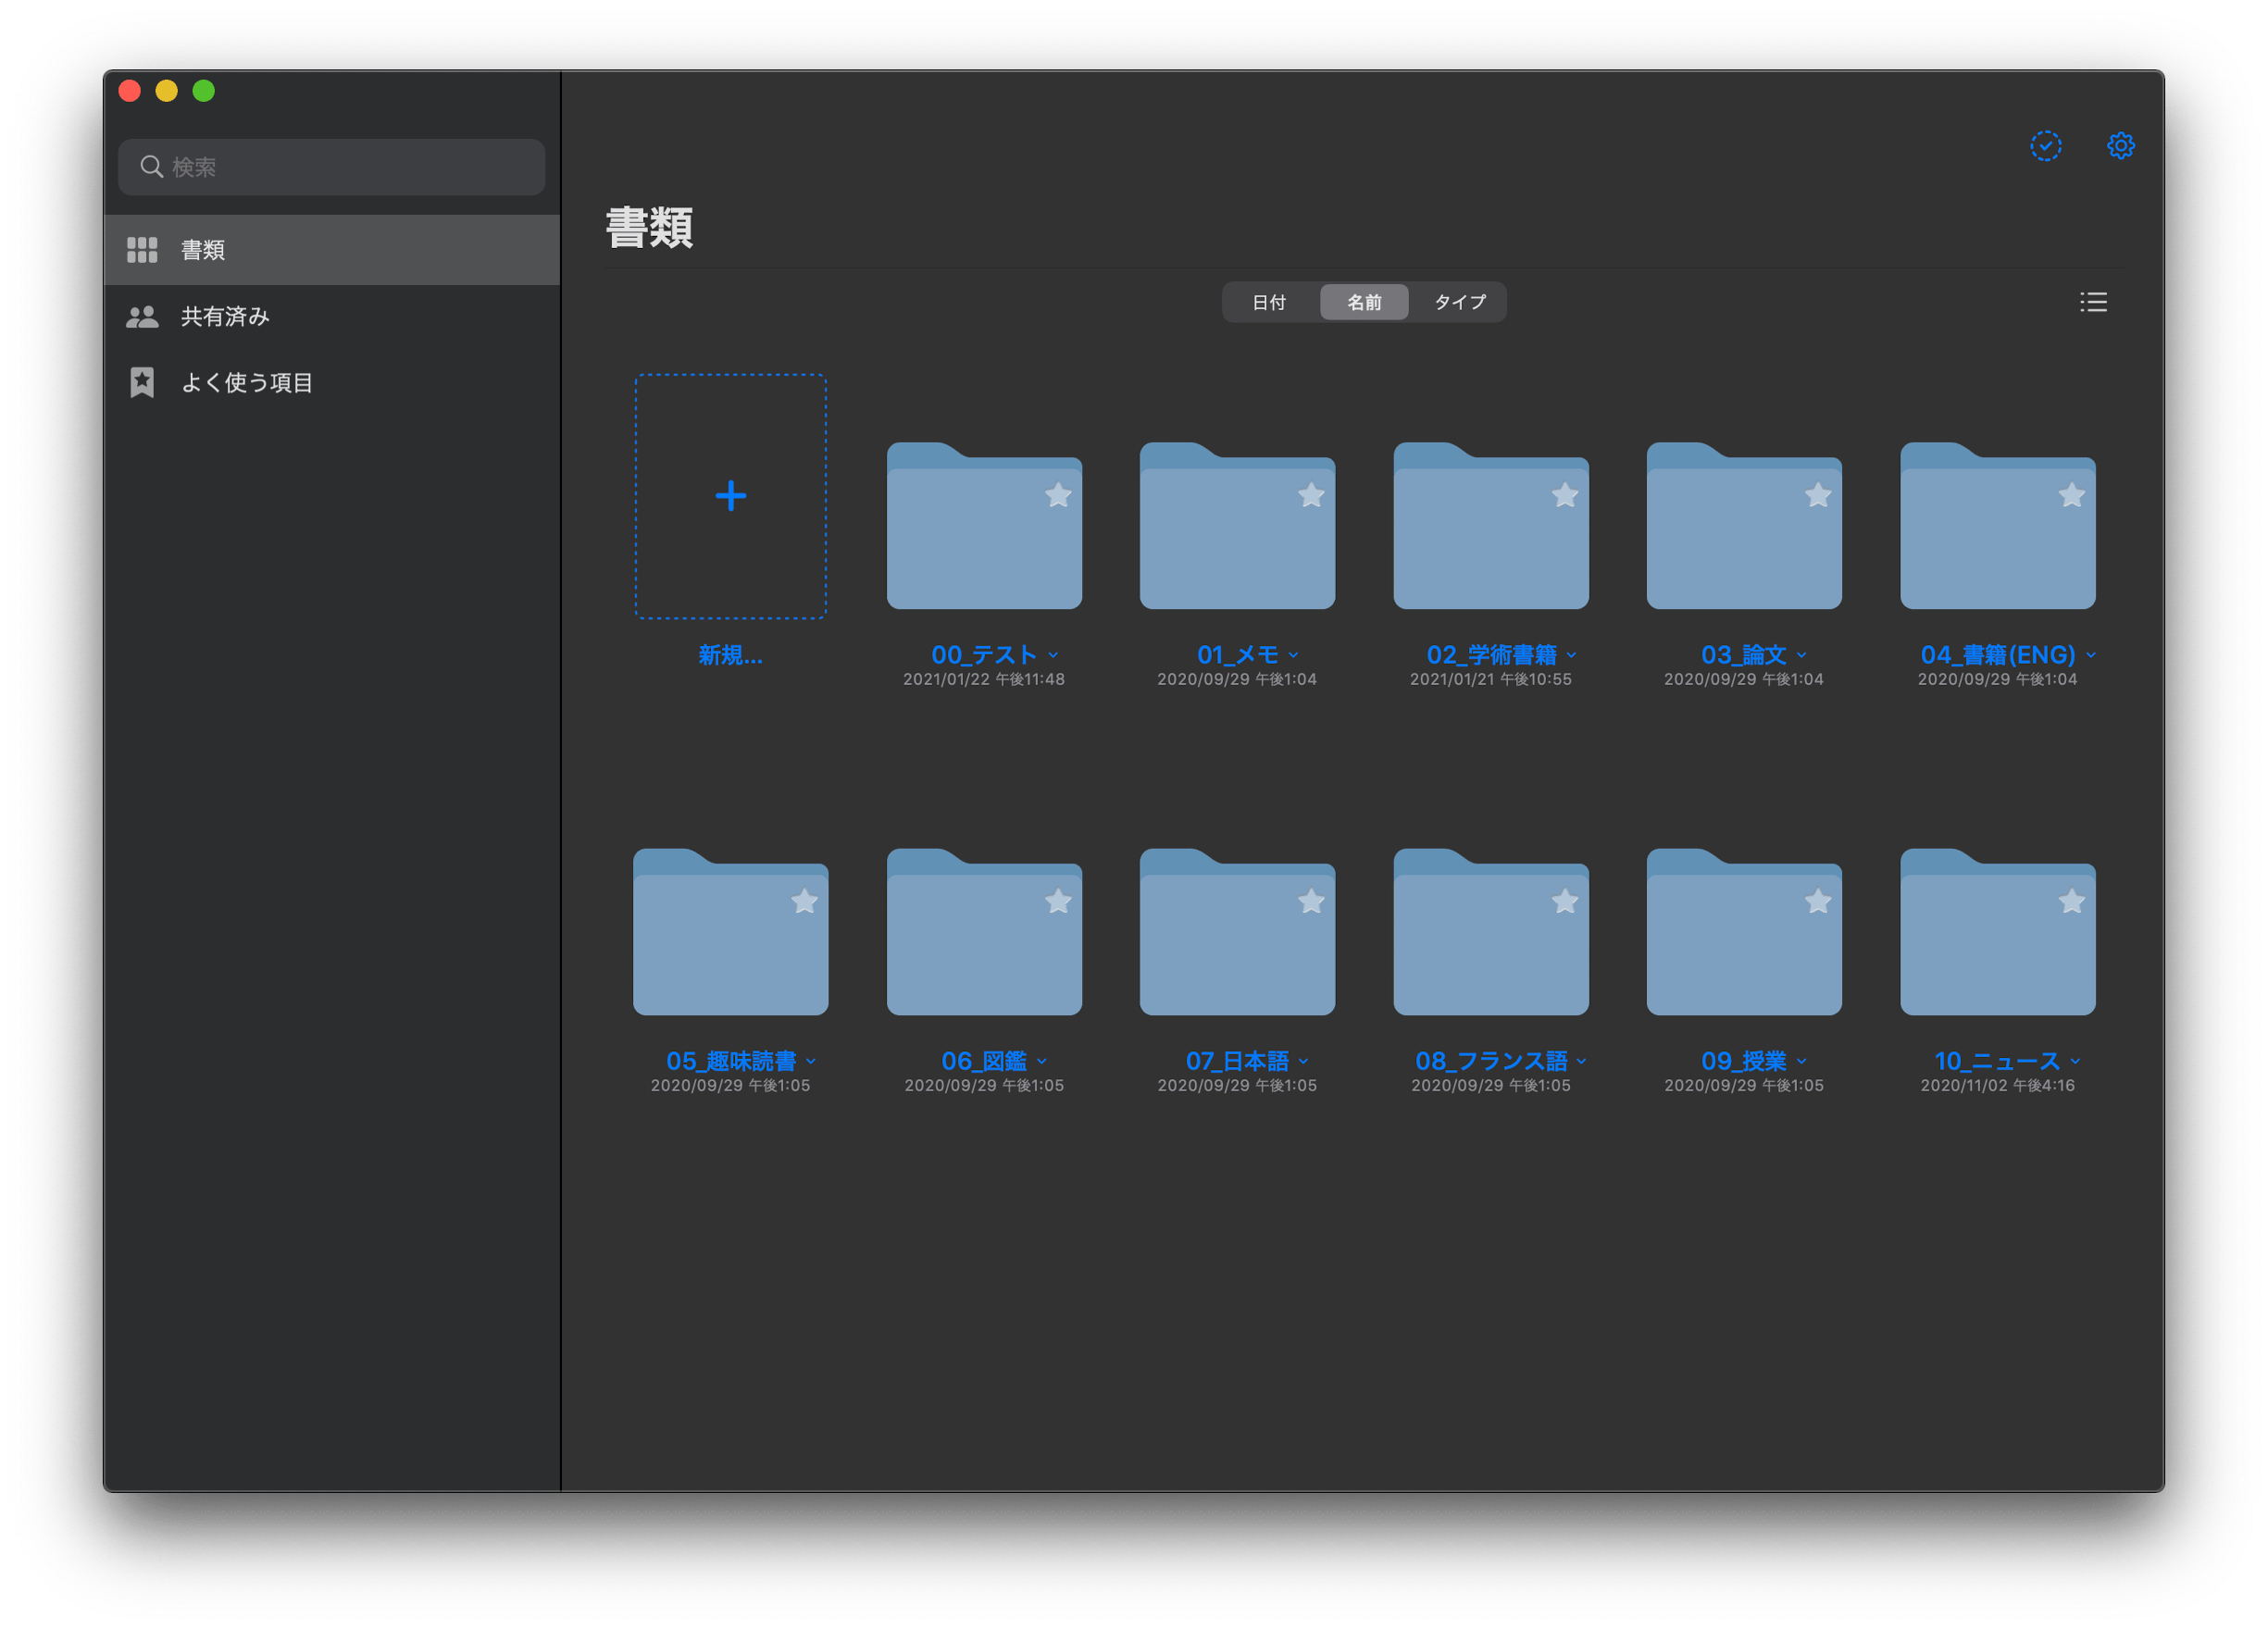
Task: Click the 新規... link
Action: (730, 655)
